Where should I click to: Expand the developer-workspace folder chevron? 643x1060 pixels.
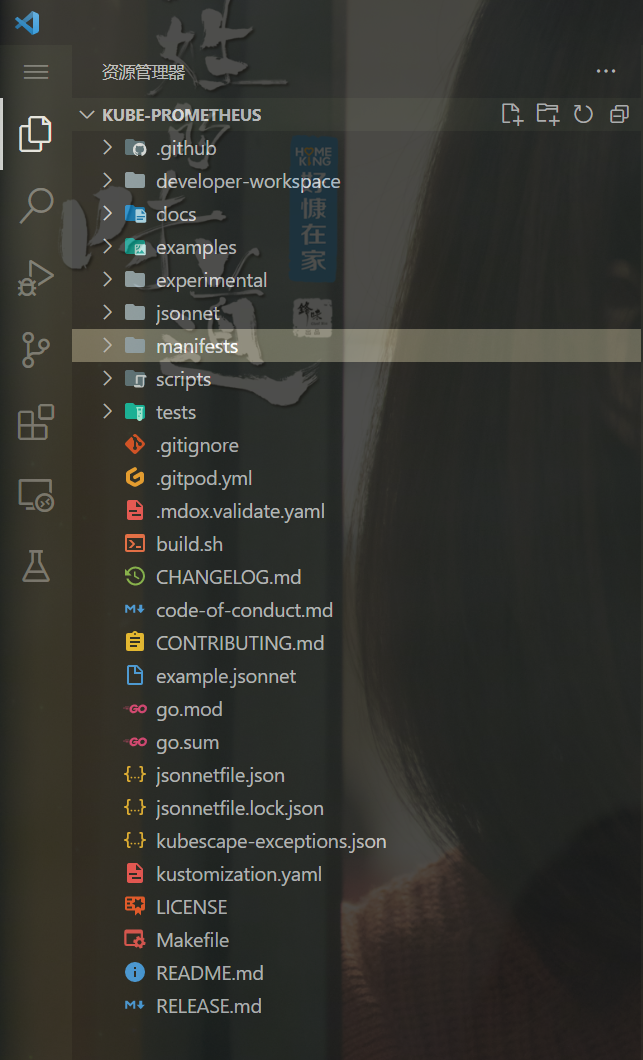(108, 180)
